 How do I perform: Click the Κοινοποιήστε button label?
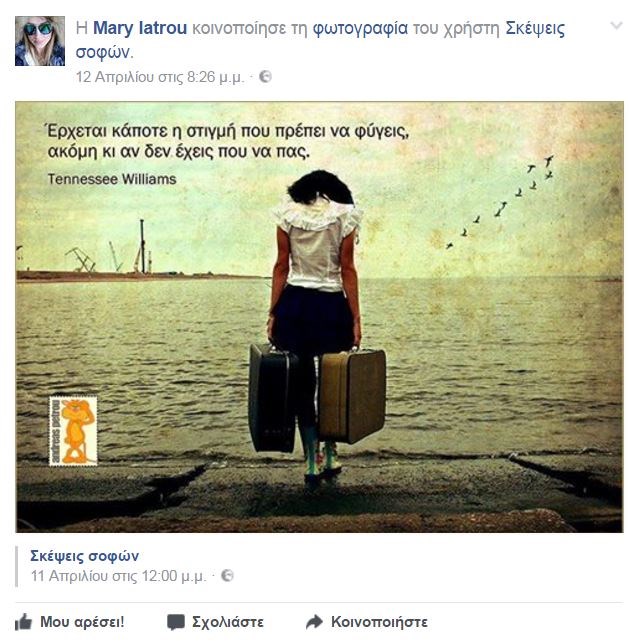(379, 622)
